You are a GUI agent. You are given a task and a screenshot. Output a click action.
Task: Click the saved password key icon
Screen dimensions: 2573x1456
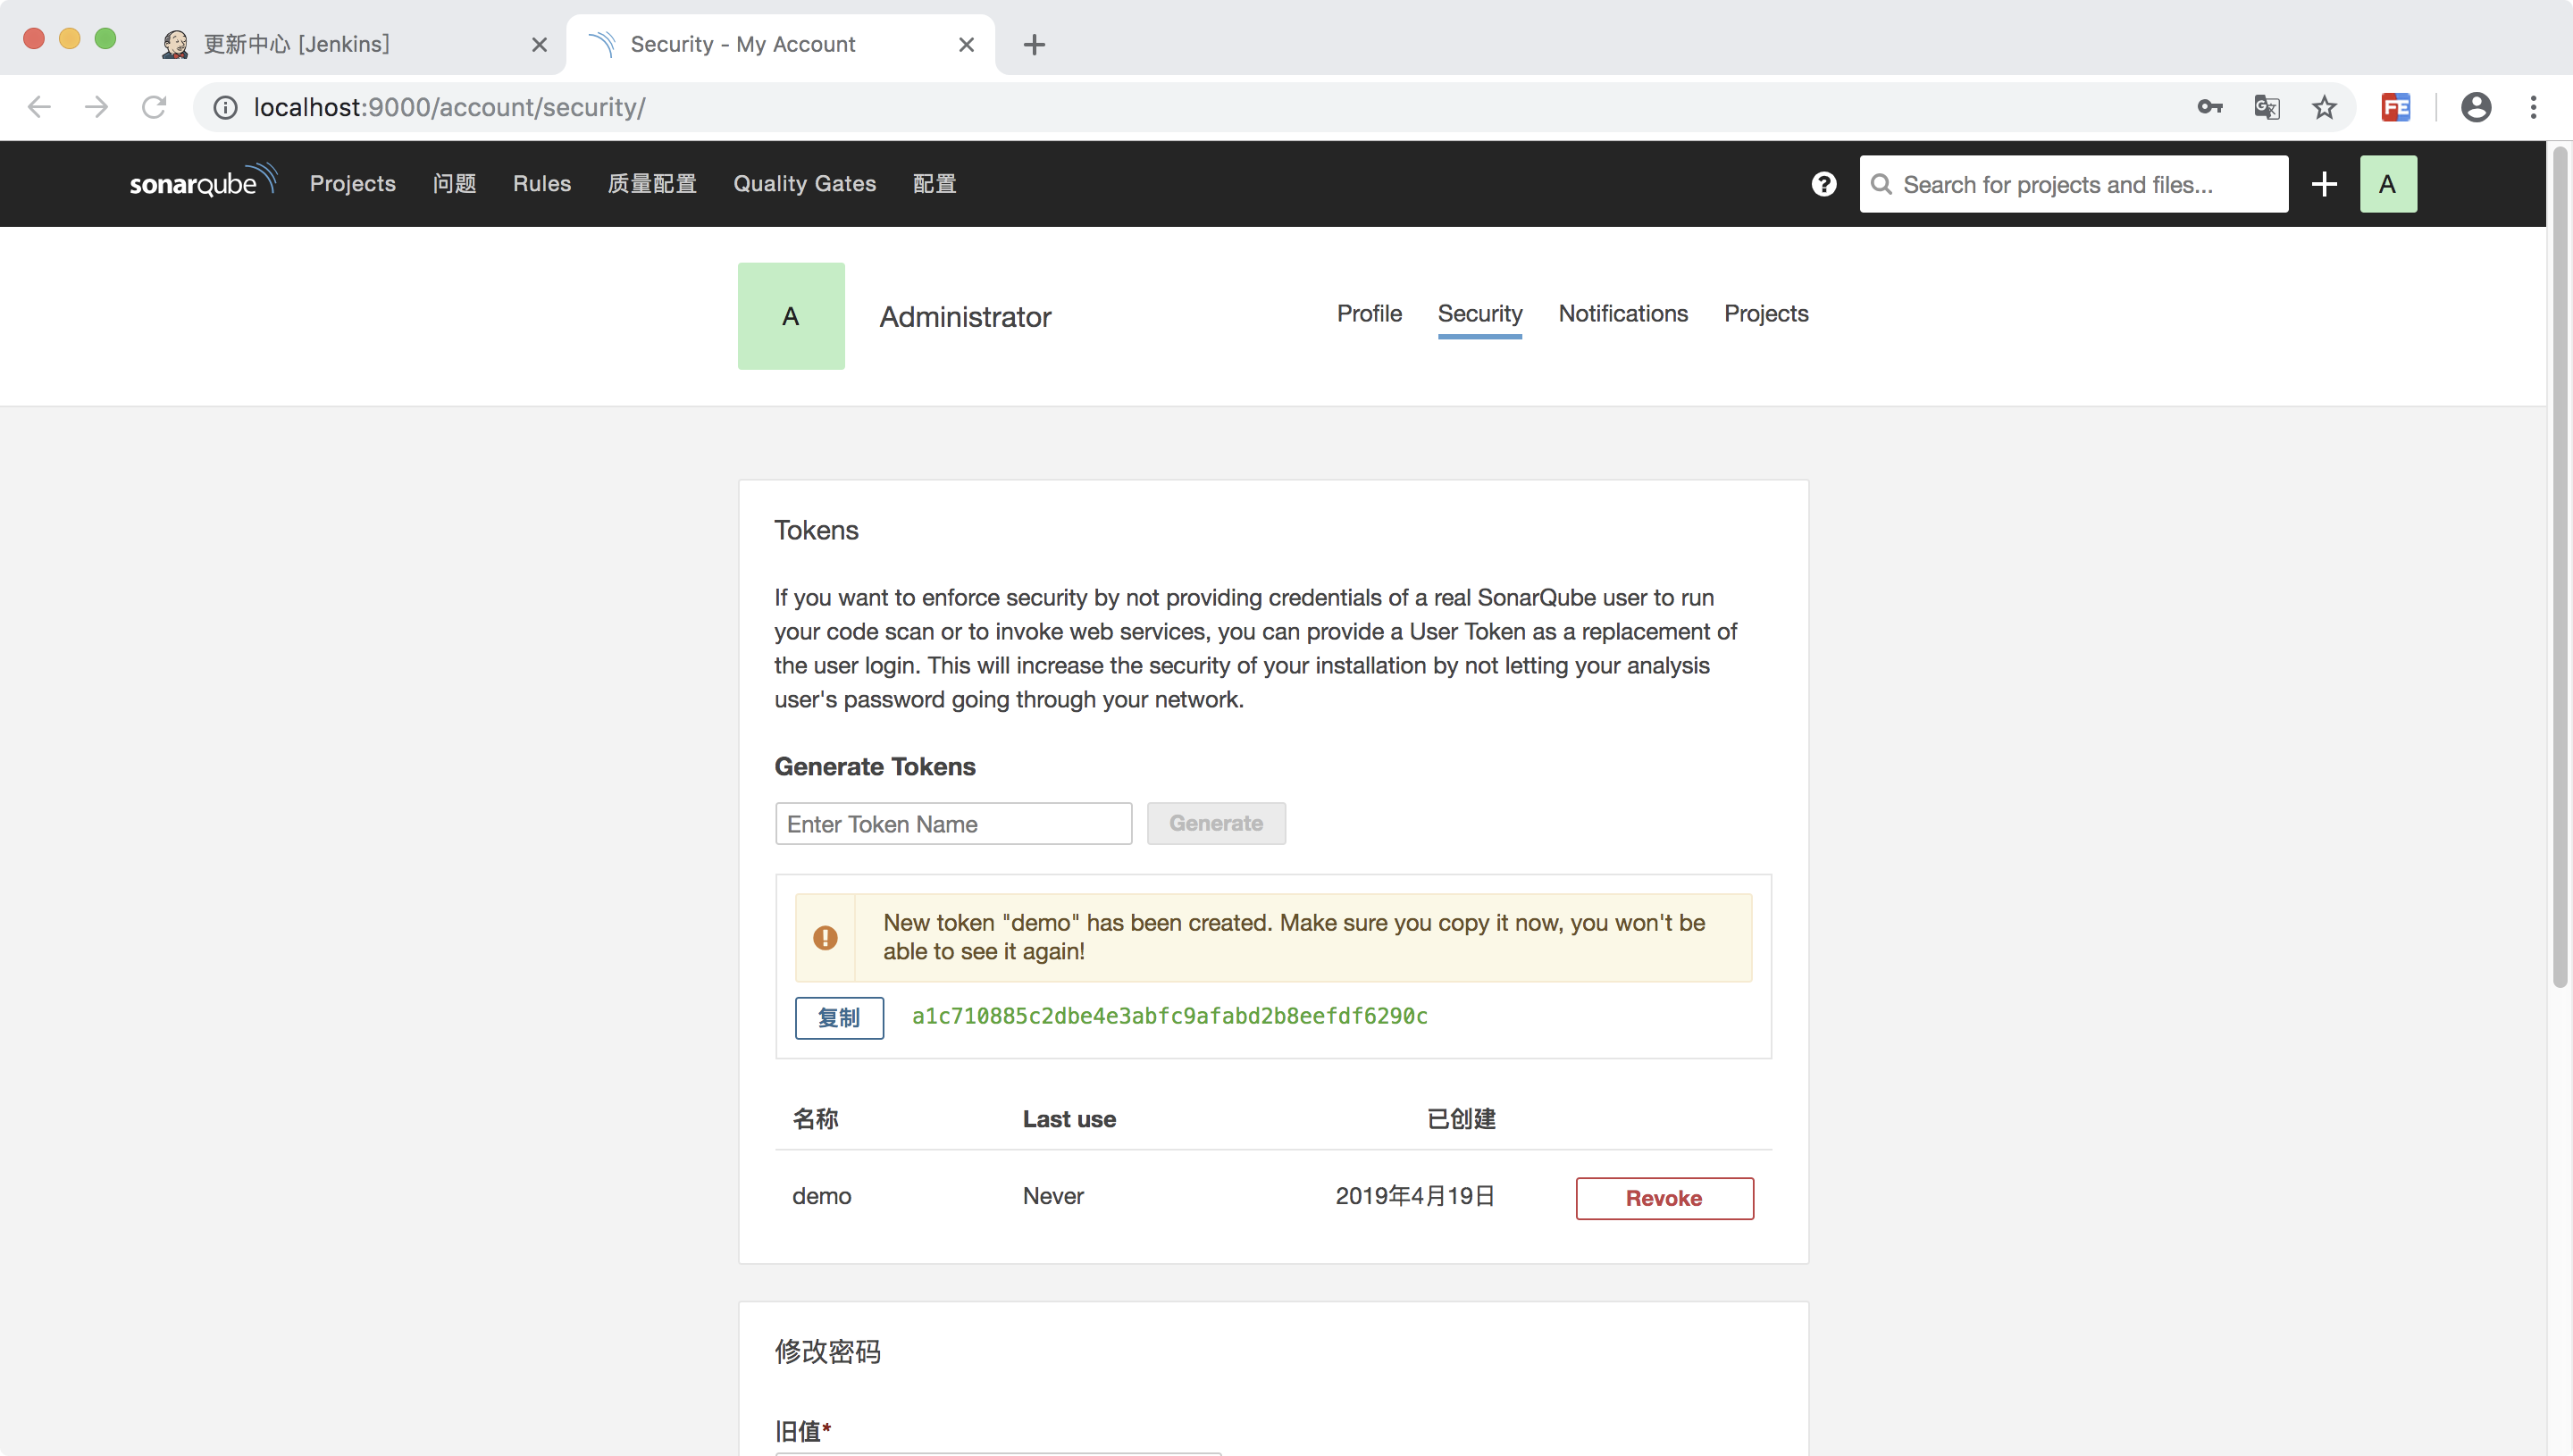coord(2209,107)
